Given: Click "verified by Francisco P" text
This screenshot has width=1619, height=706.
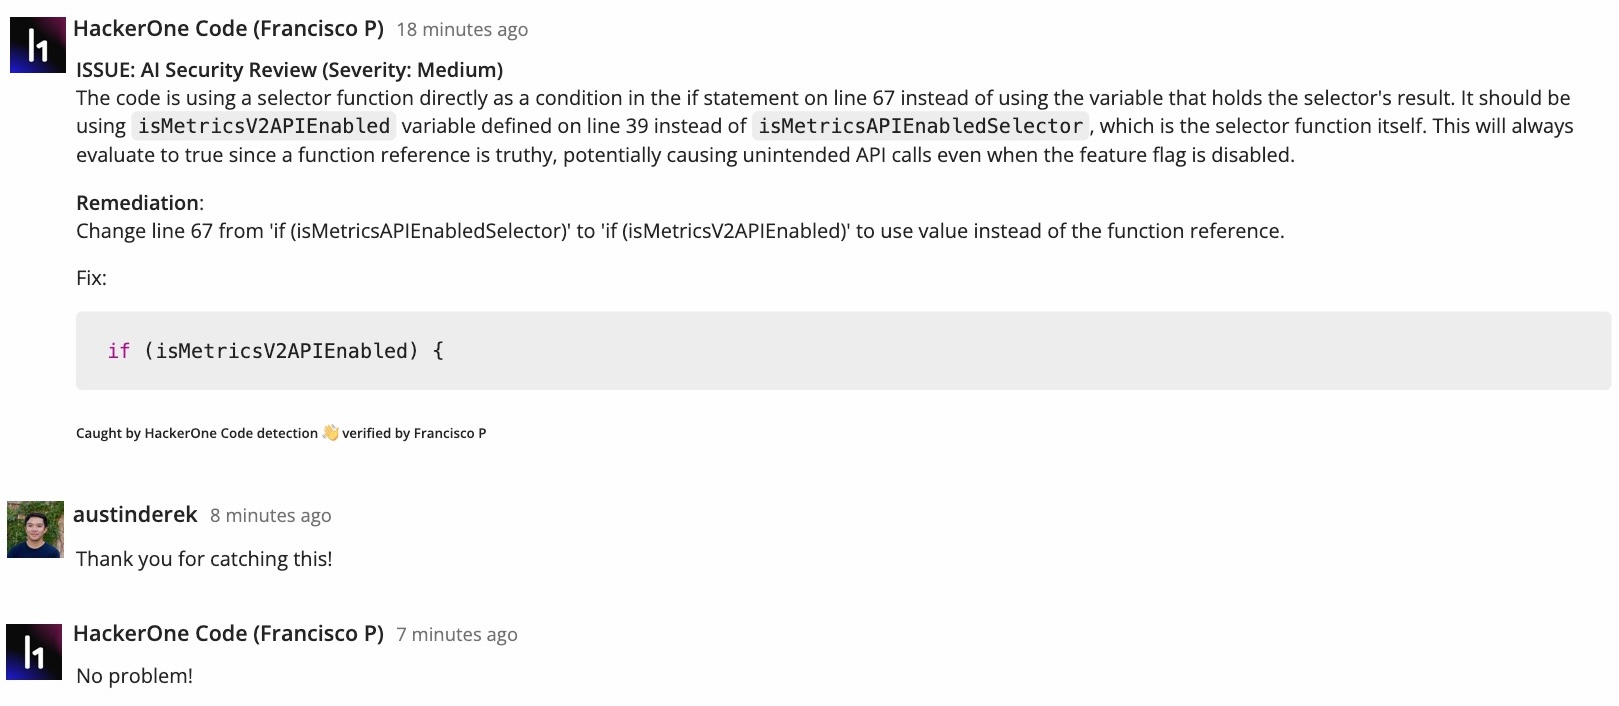Looking at the screenshot, I should [x=414, y=433].
